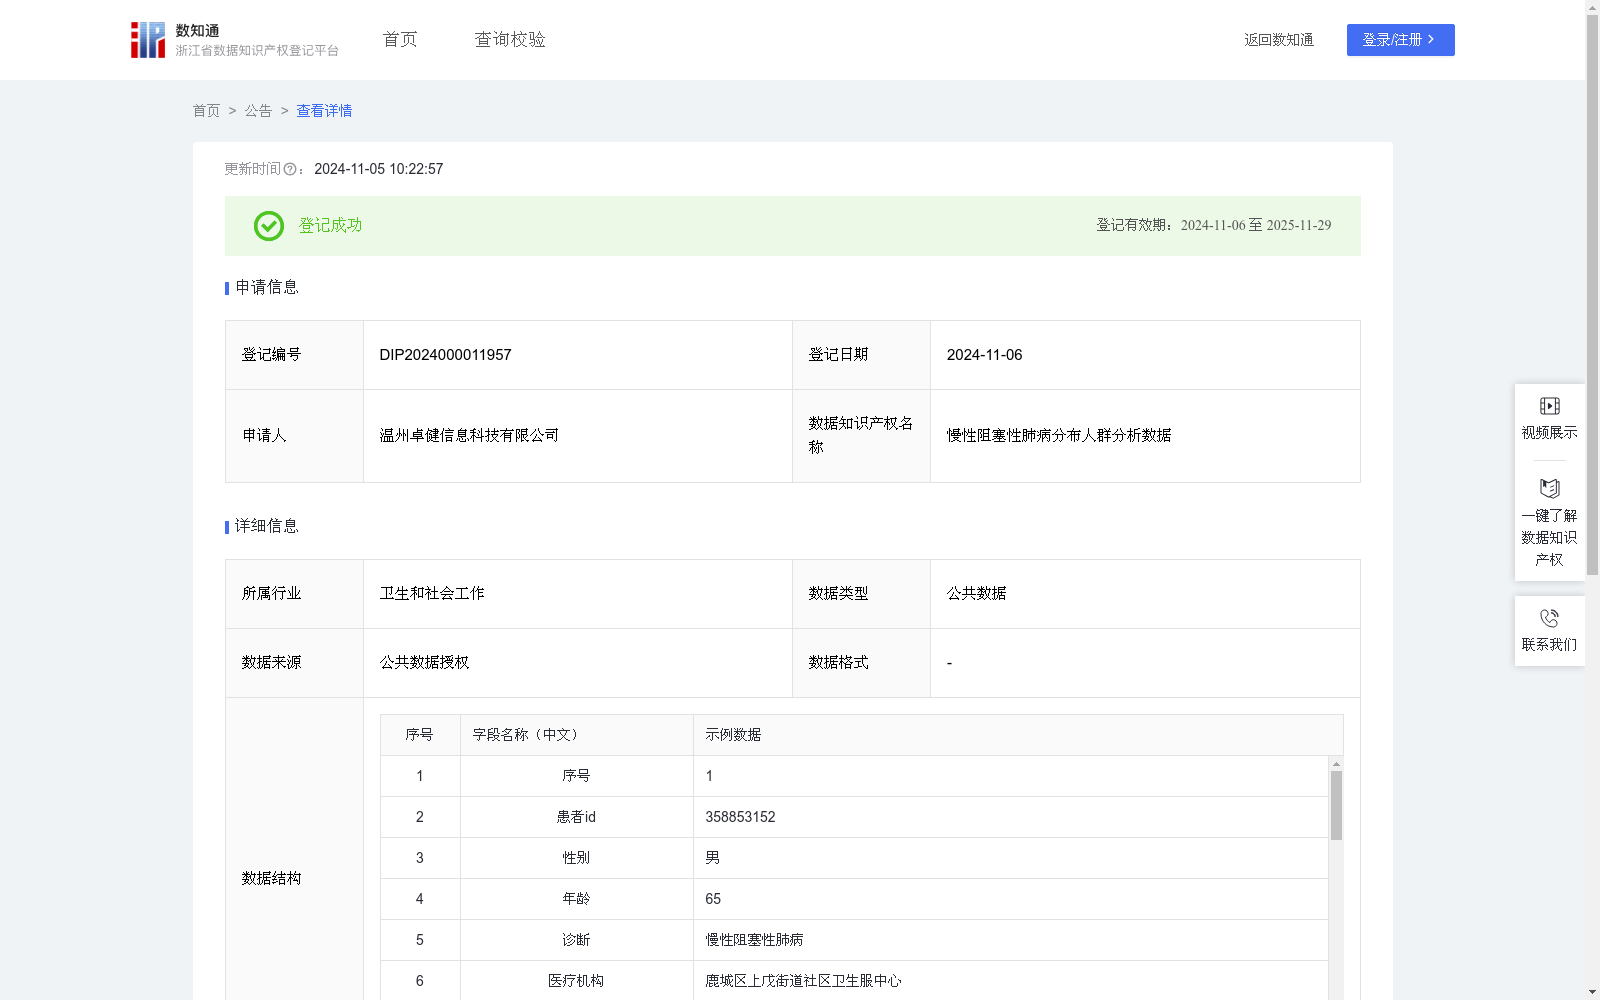Click the 诊断 field cell

[x=577, y=940]
